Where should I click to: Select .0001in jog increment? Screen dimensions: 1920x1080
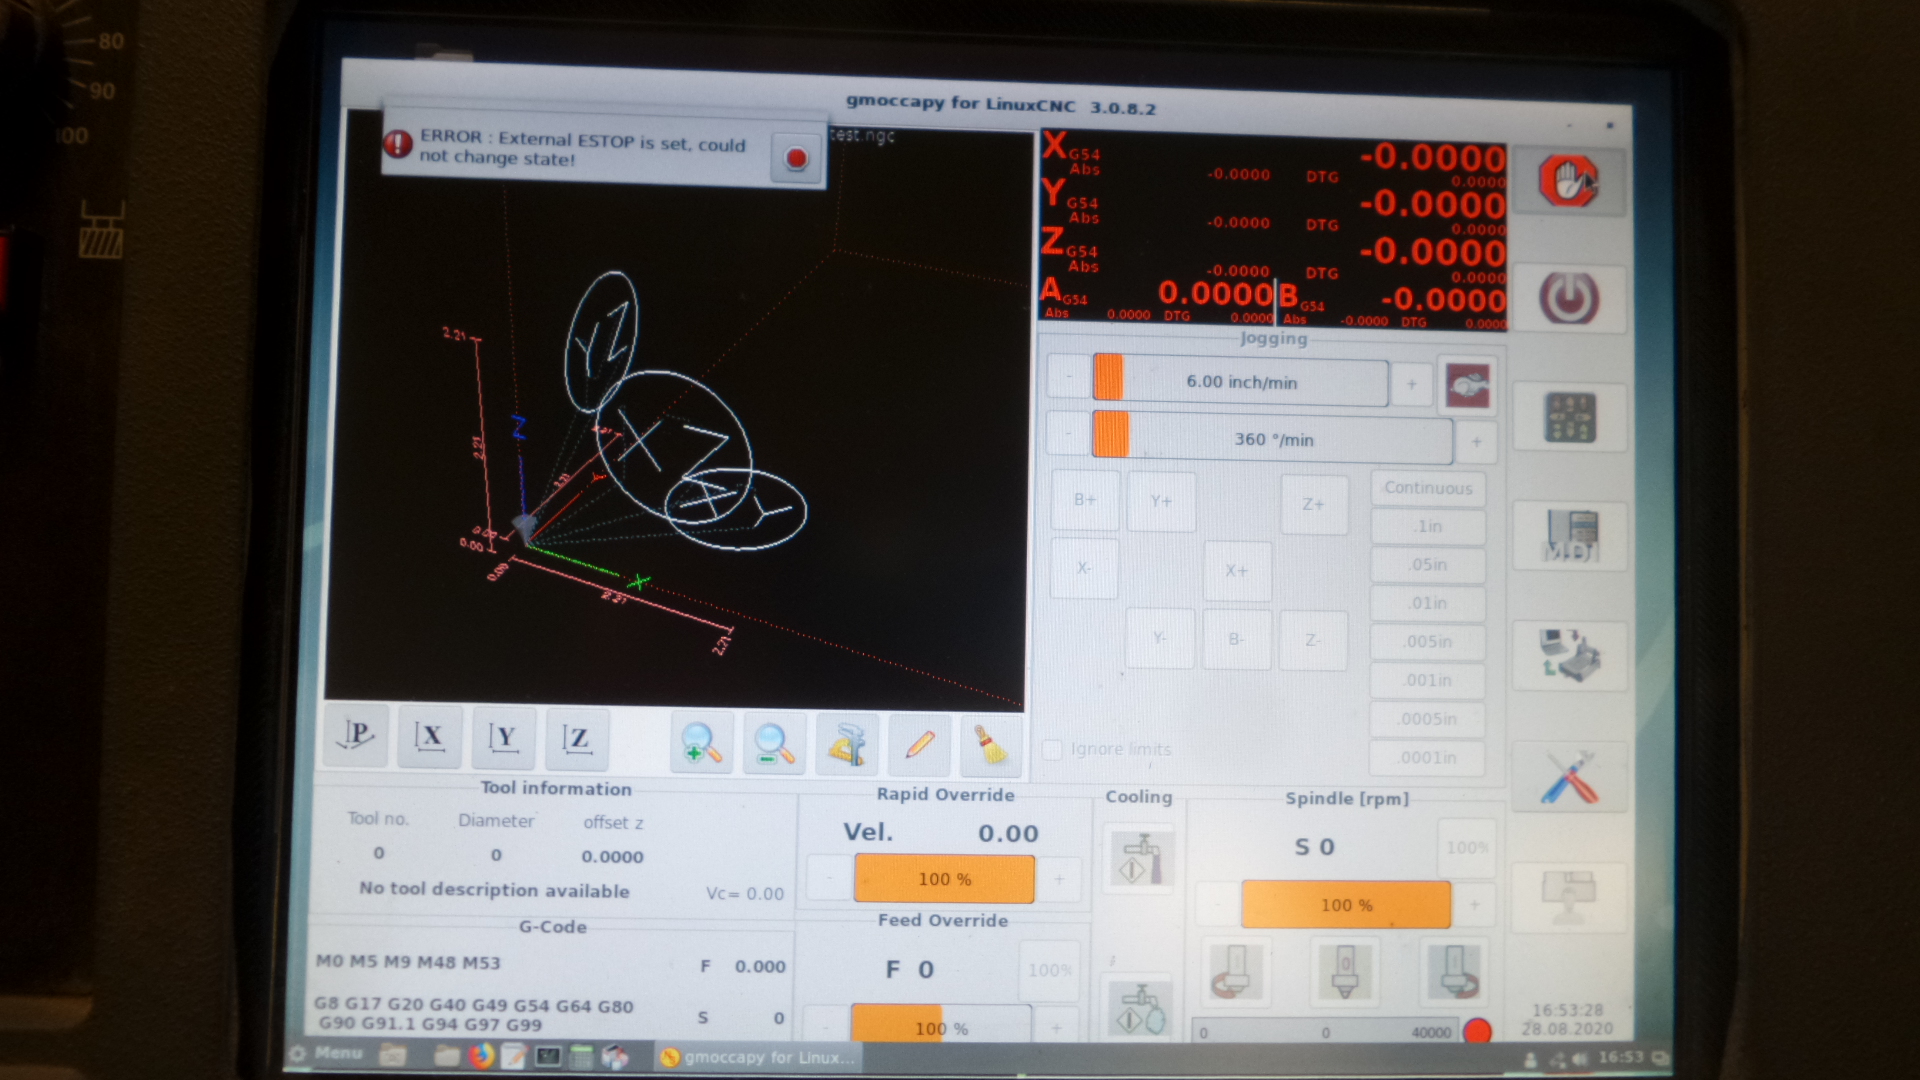[1428, 758]
